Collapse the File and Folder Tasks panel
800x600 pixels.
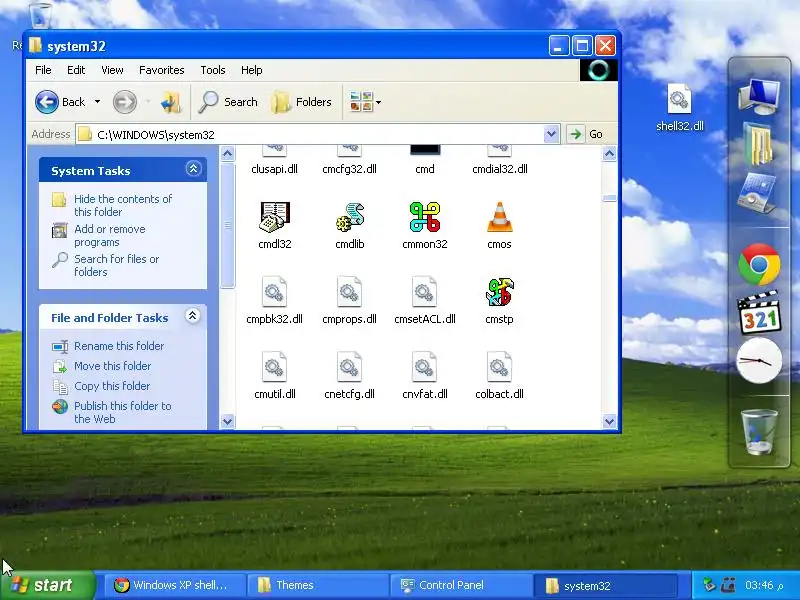click(x=192, y=316)
